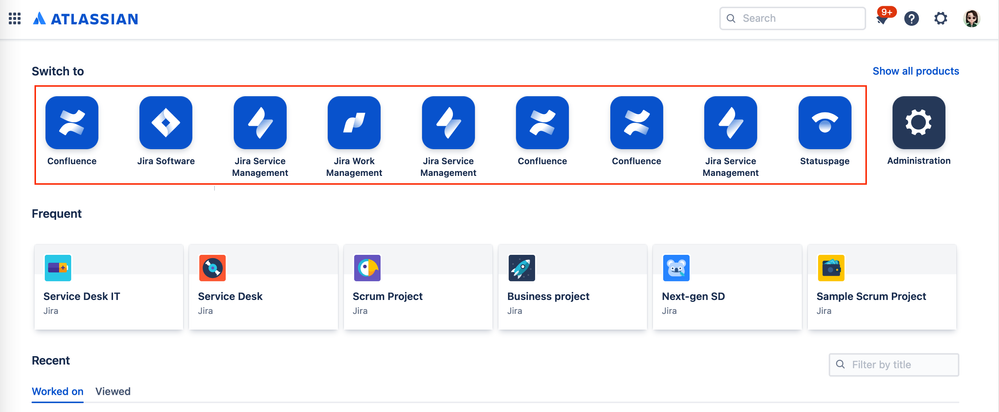Switch to Jira Work Management
The width and height of the screenshot is (999, 412).
(354, 137)
